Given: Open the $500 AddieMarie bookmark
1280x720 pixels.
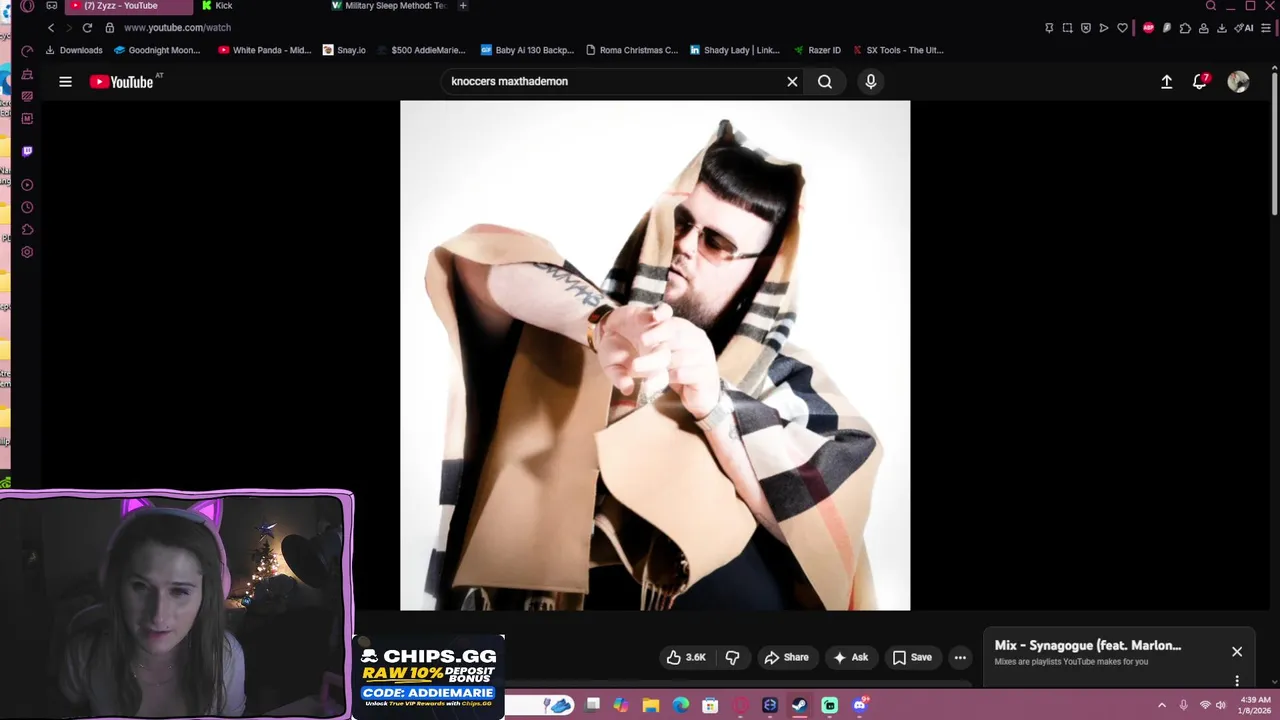Looking at the screenshot, I should coord(421,50).
